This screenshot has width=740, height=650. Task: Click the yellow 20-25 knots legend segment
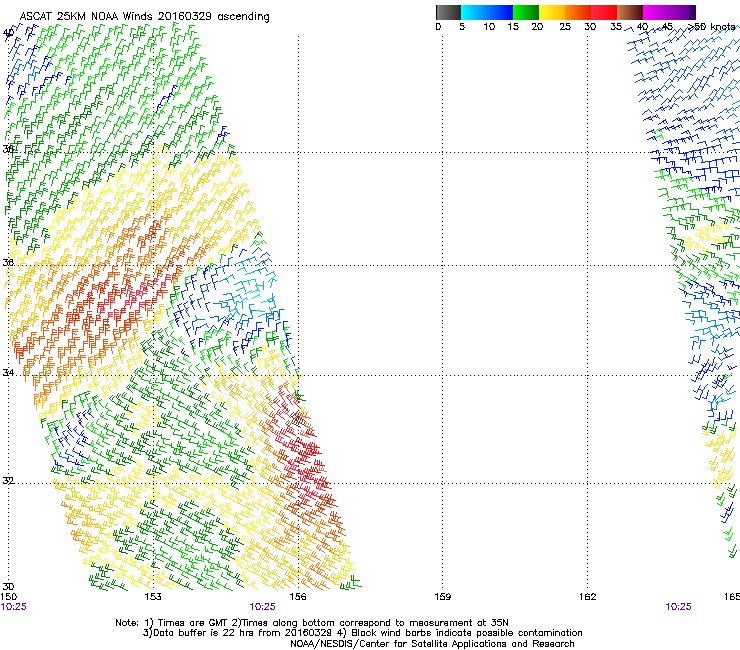(x=552, y=12)
